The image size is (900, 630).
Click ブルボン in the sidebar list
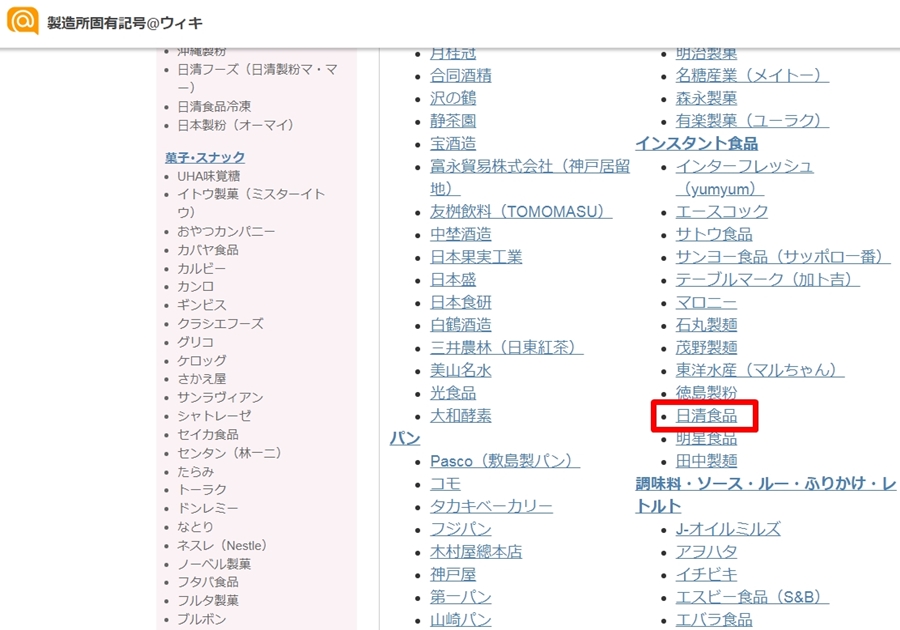[201, 619]
